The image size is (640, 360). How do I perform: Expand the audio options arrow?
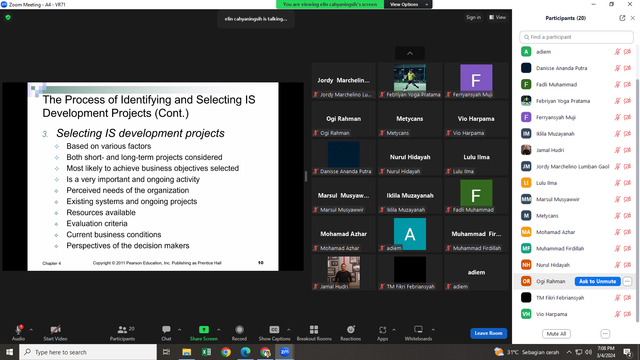(x=31, y=330)
